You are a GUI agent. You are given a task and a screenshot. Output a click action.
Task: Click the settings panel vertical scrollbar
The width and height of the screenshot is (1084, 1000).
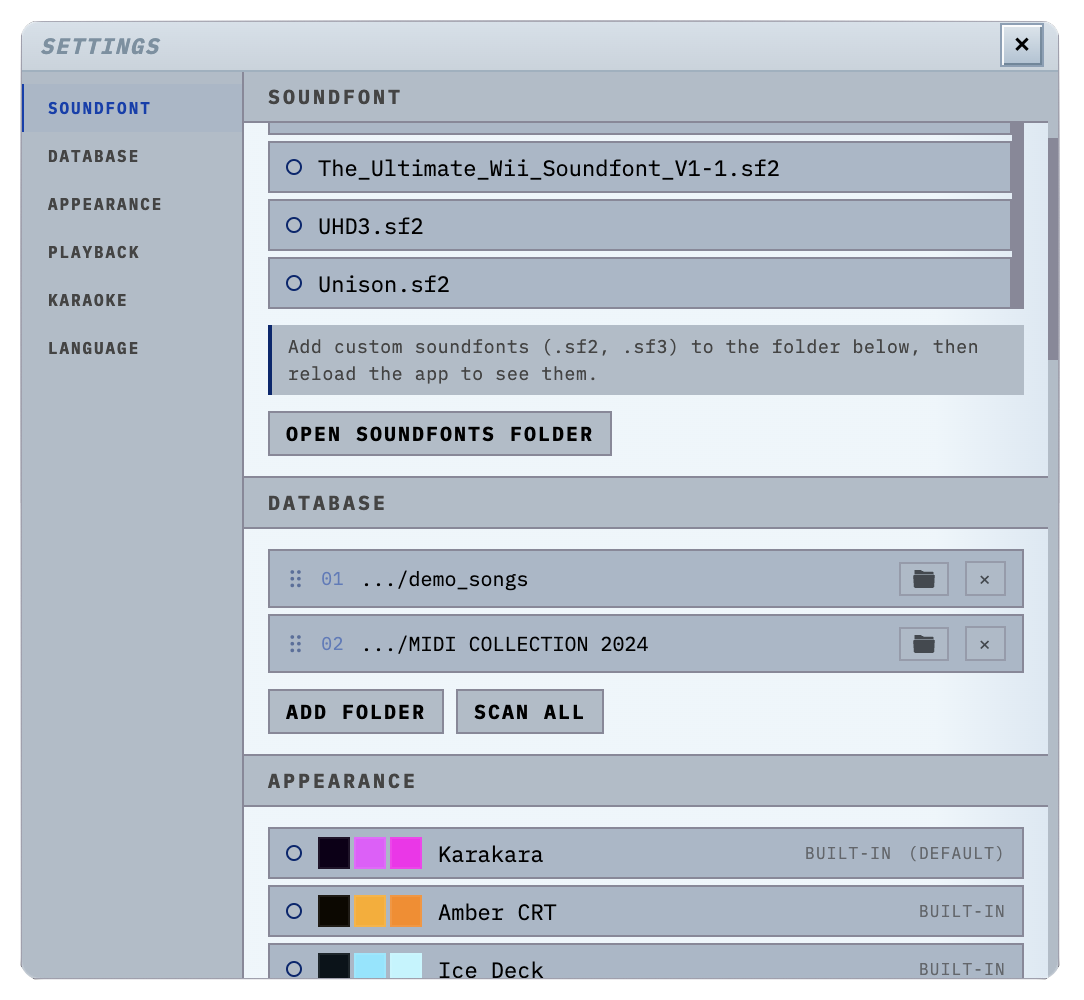click(x=1053, y=249)
